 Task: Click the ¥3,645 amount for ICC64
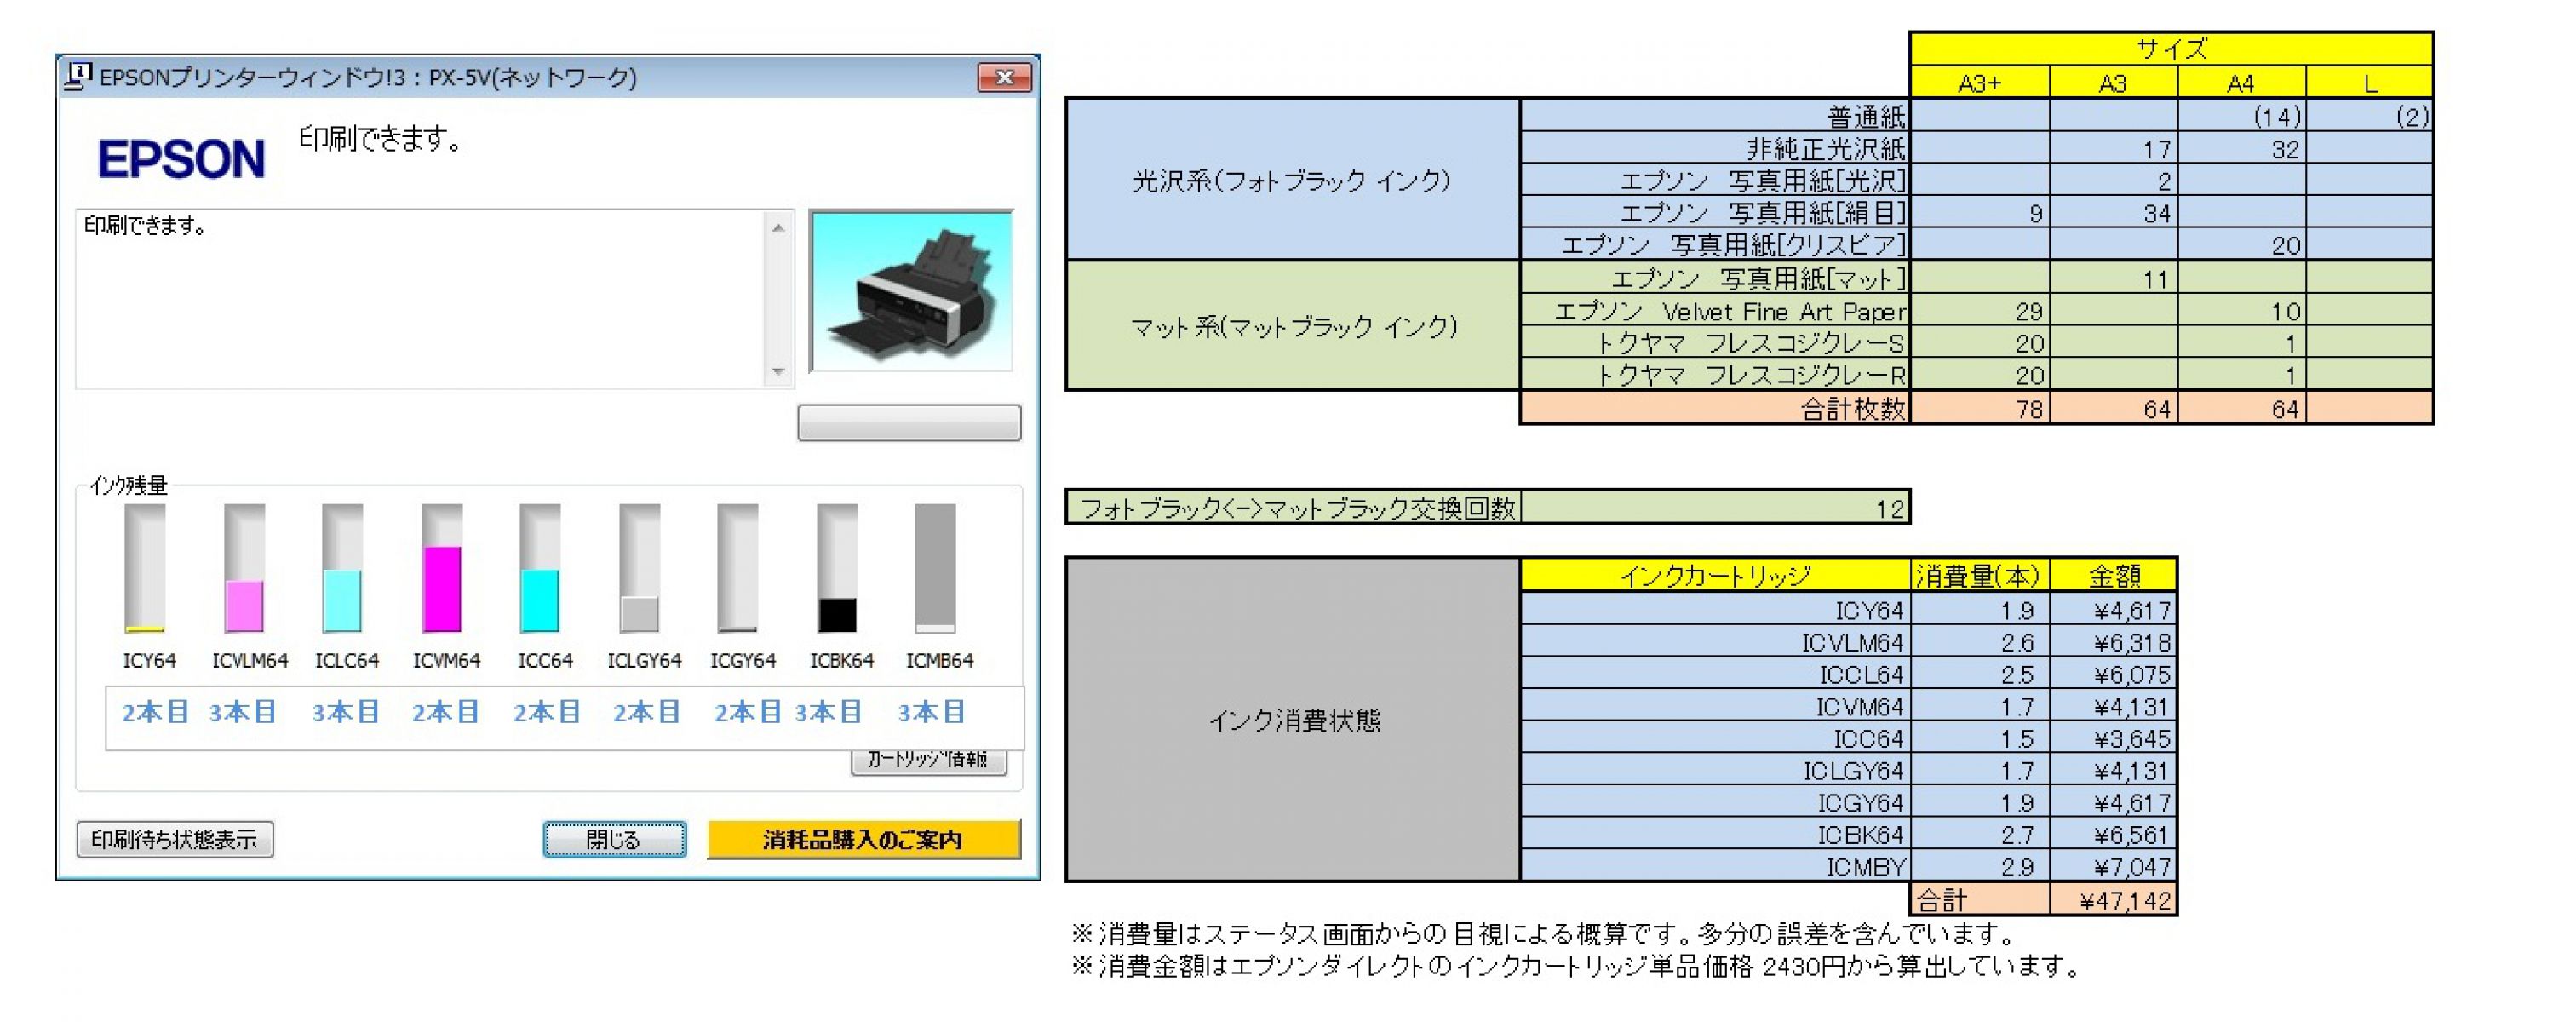[2113, 738]
